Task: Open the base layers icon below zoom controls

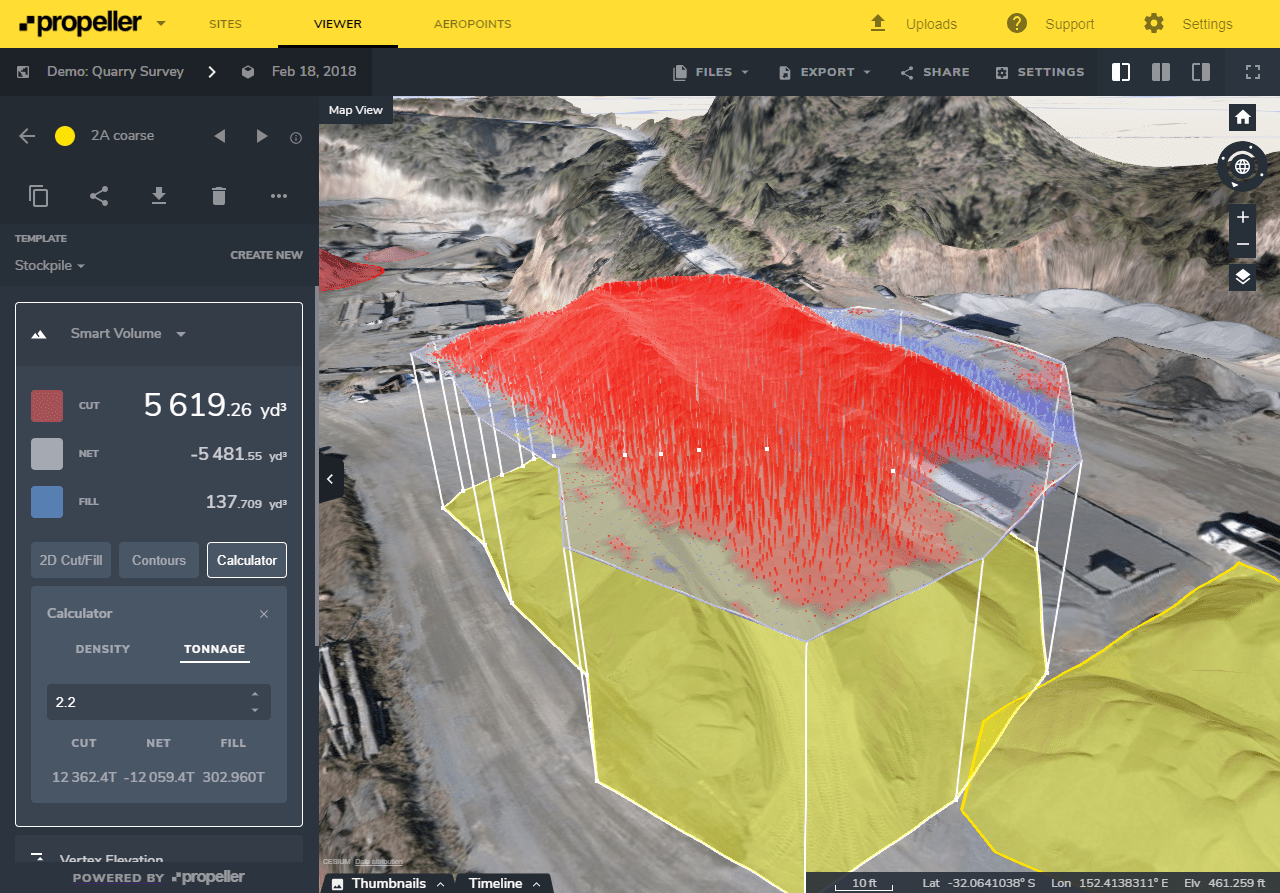Action: coord(1241,278)
